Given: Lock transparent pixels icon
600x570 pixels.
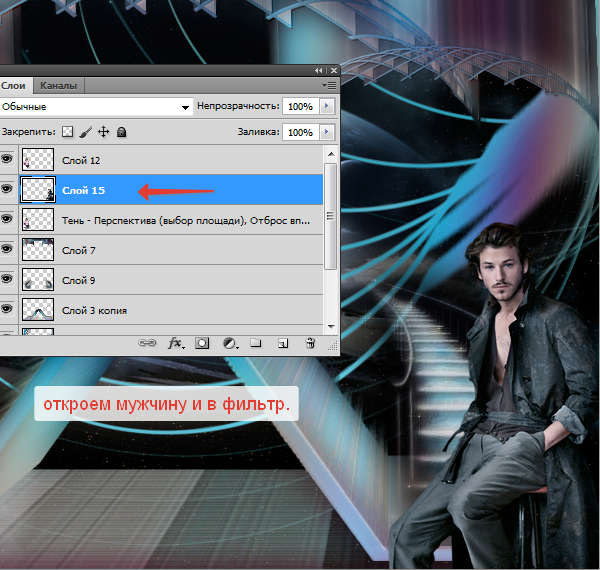Looking at the screenshot, I should (67, 132).
